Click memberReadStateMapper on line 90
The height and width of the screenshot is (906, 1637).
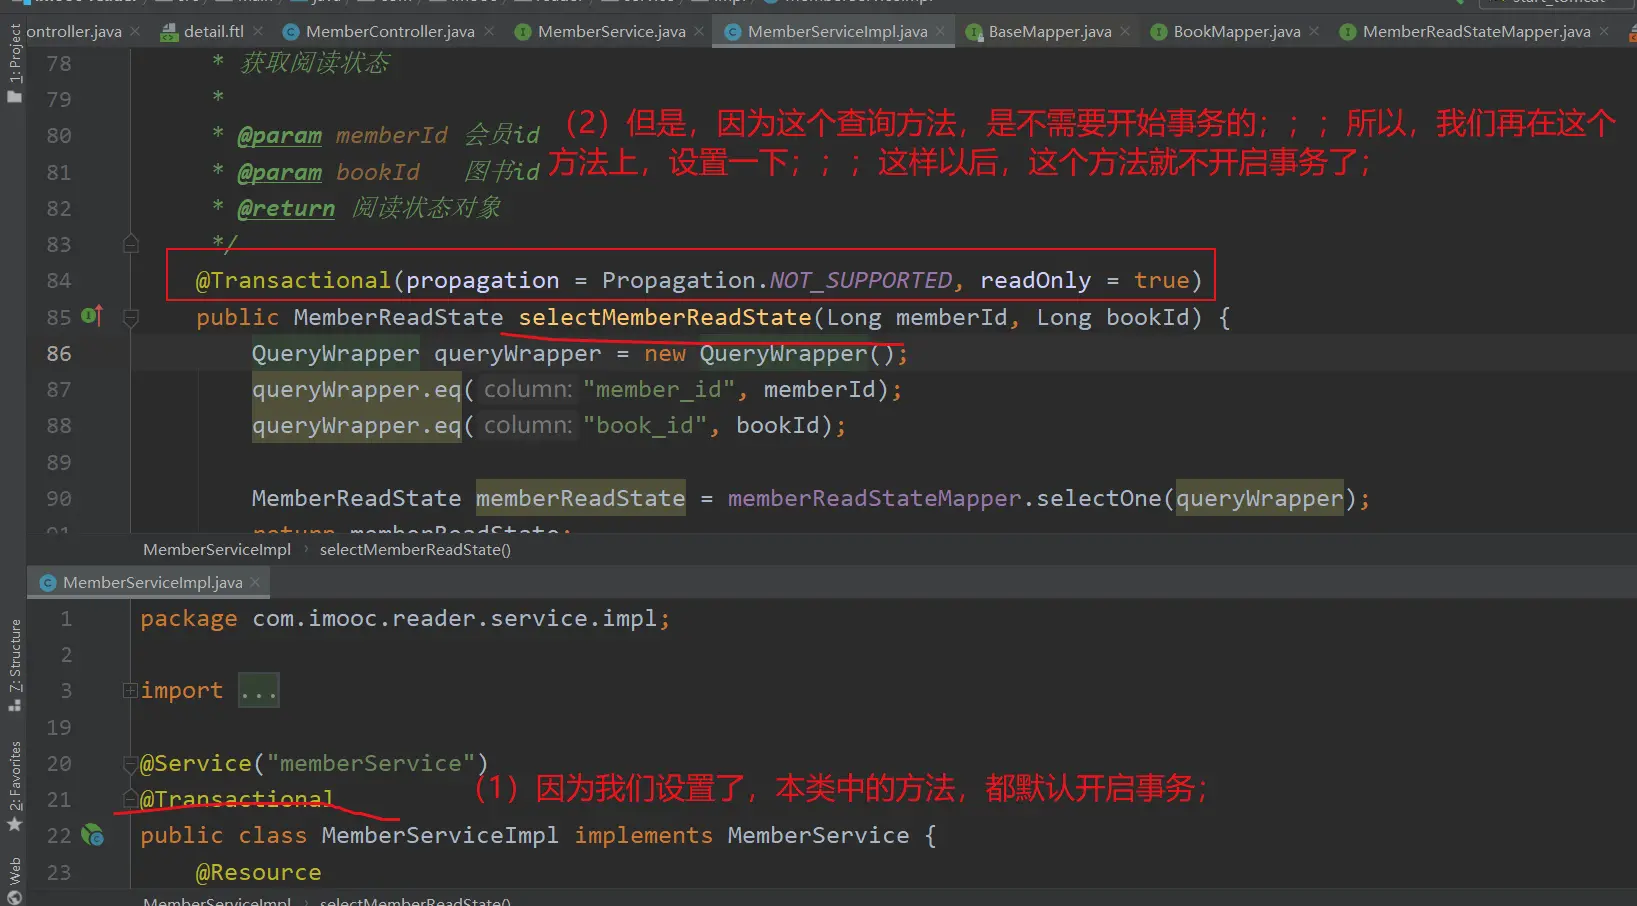click(875, 499)
